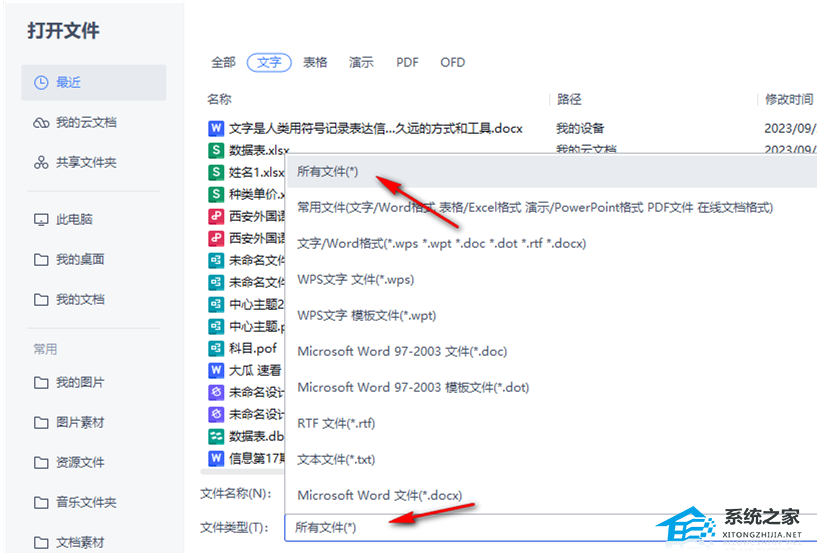This screenshot has width=817, height=553.
Task: Choose Microsoft Word 97-2003 模板文件(*.dot) option
Action: (551, 387)
